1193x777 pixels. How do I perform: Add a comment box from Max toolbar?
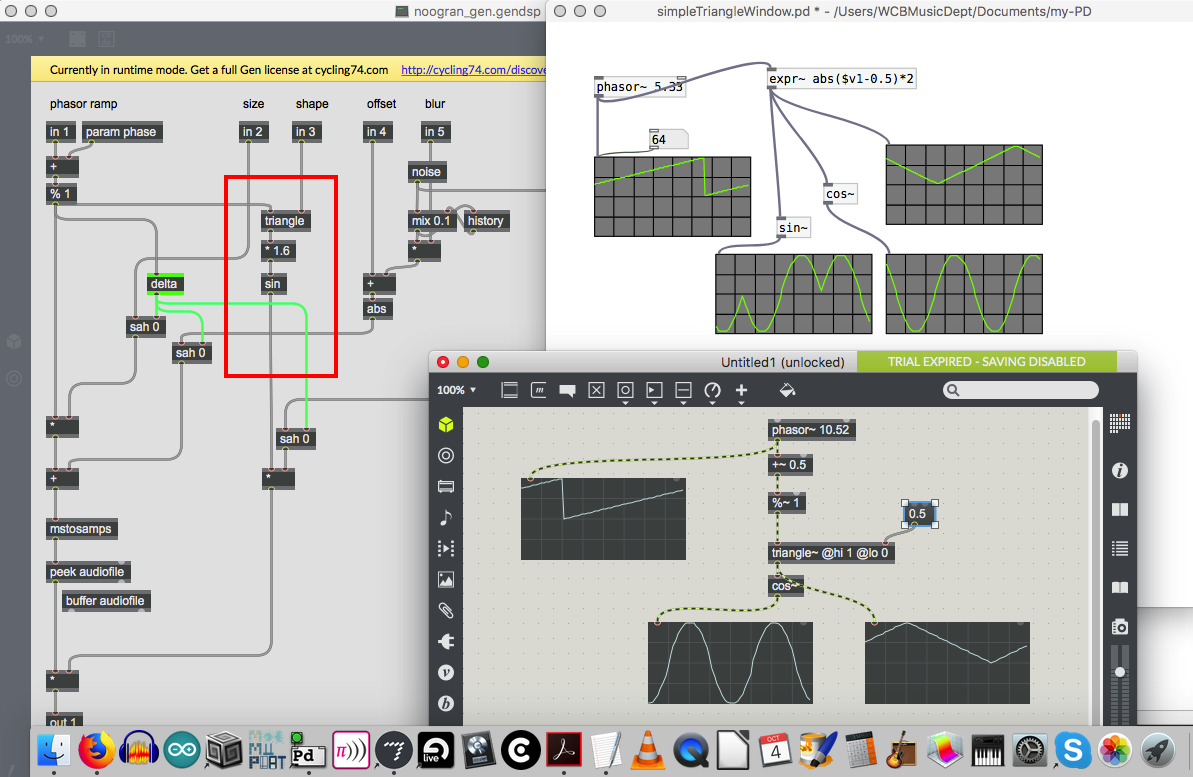(568, 390)
